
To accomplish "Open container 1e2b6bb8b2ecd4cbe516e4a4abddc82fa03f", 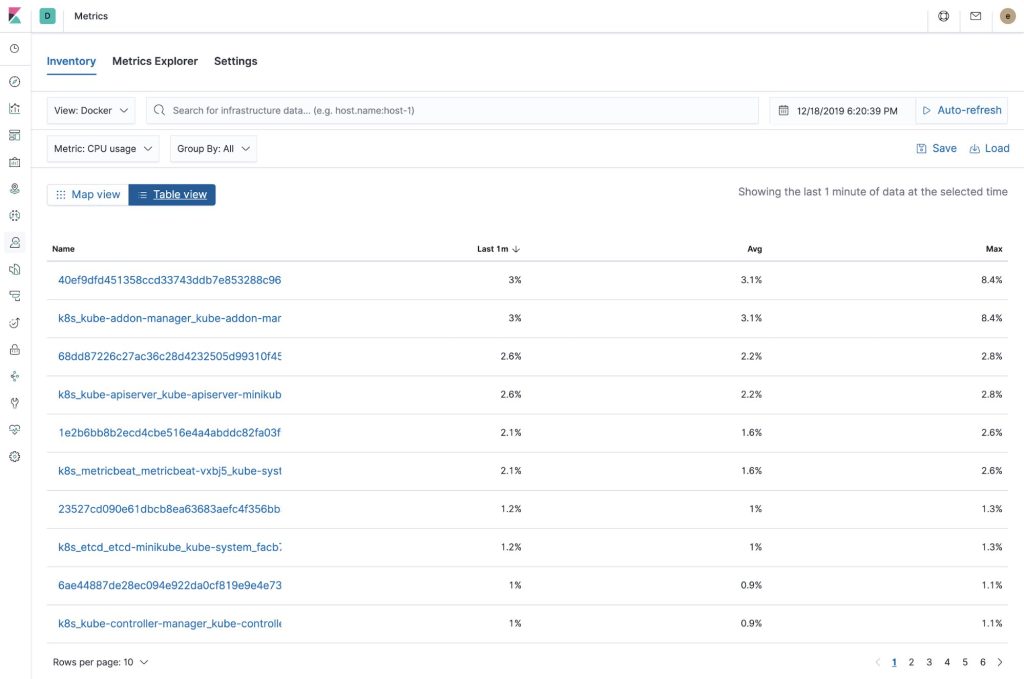I will tap(170, 433).
